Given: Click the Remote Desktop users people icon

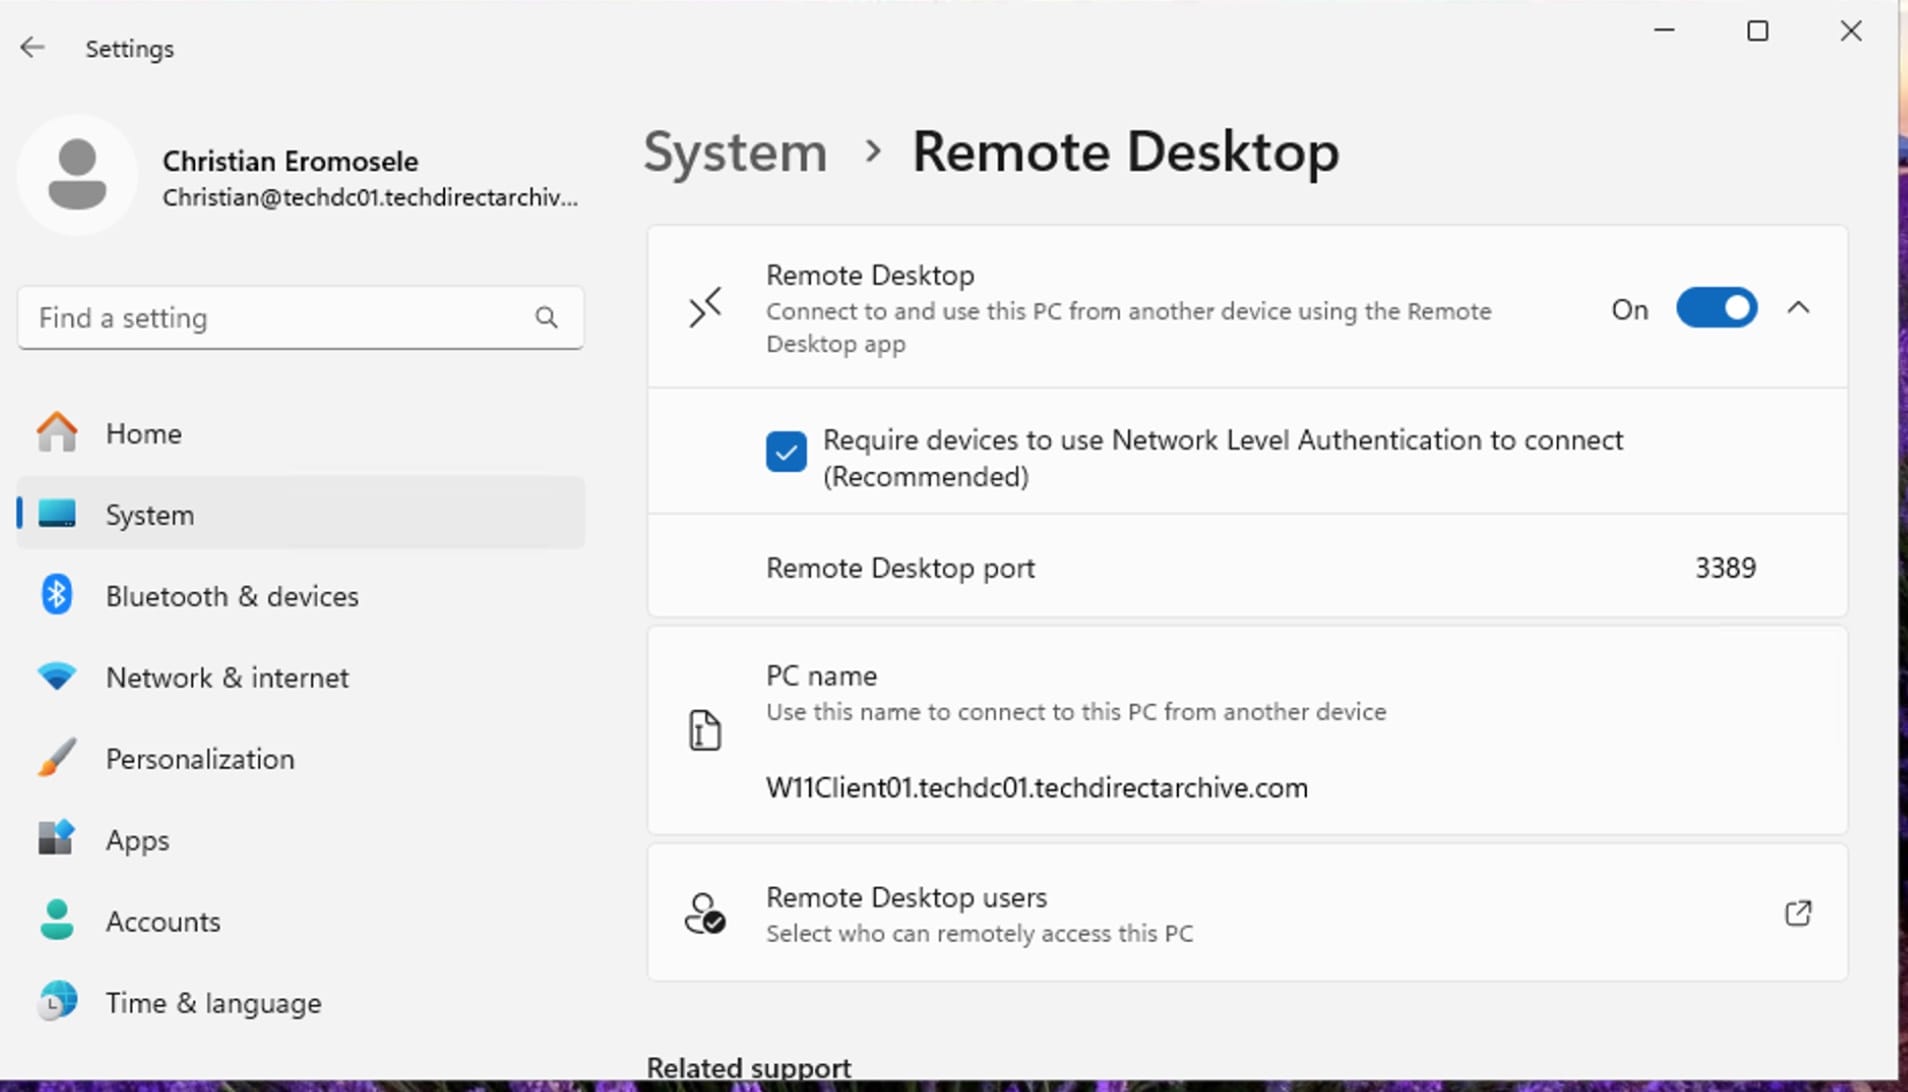Looking at the screenshot, I should [704, 912].
